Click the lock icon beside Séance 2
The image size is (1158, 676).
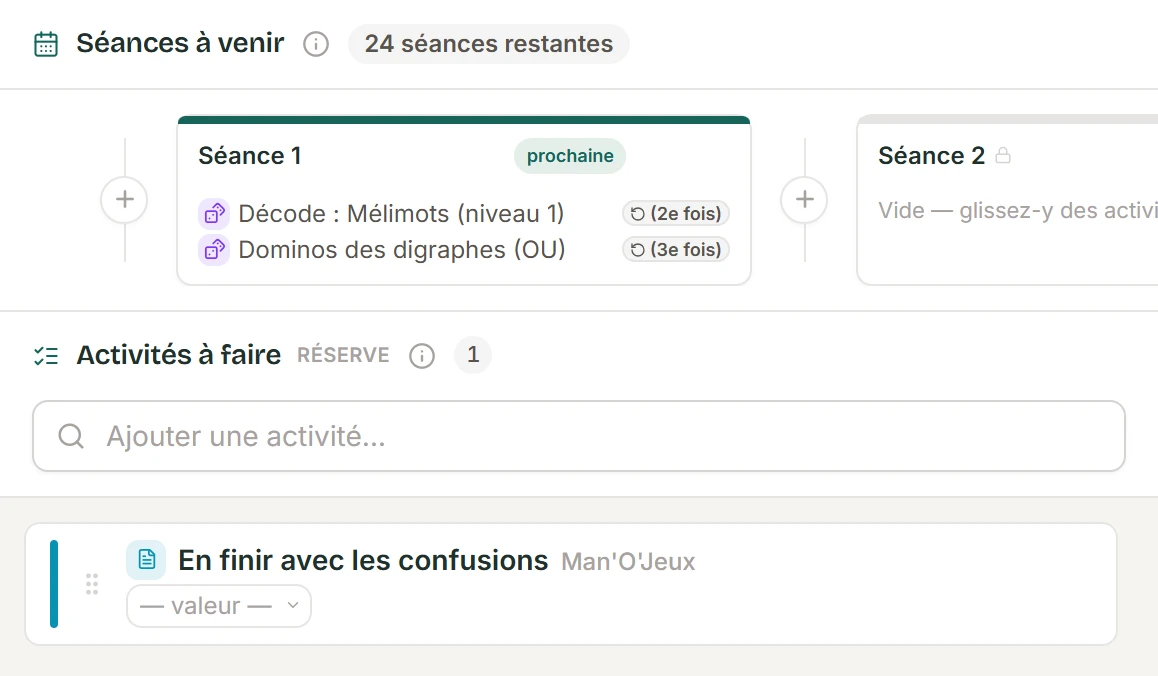[1003, 155]
